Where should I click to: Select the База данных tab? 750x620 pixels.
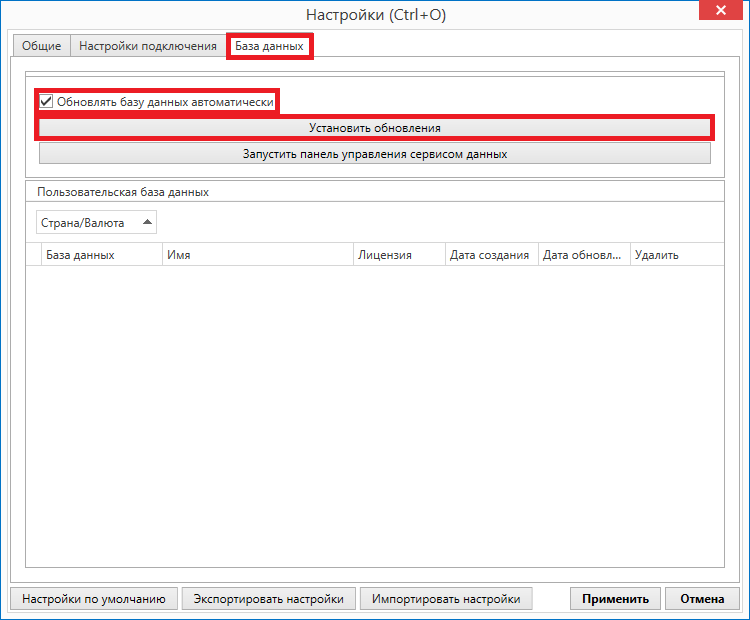pos(269,46)
